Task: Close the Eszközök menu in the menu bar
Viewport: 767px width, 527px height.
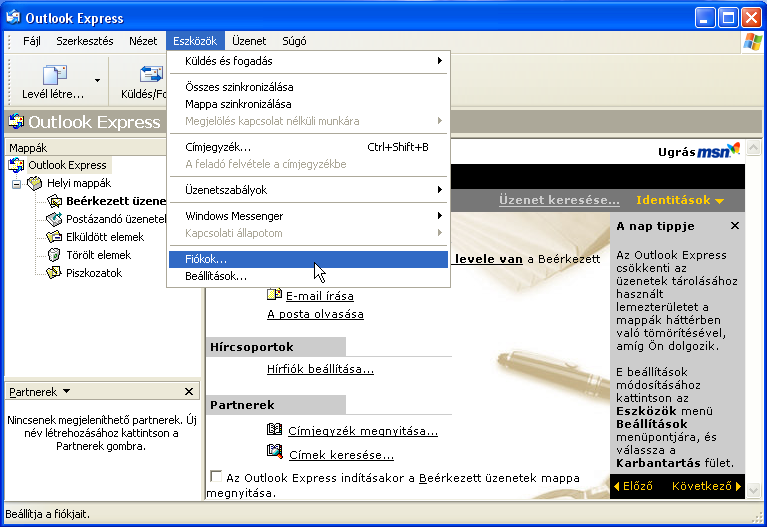Action: 195,41
